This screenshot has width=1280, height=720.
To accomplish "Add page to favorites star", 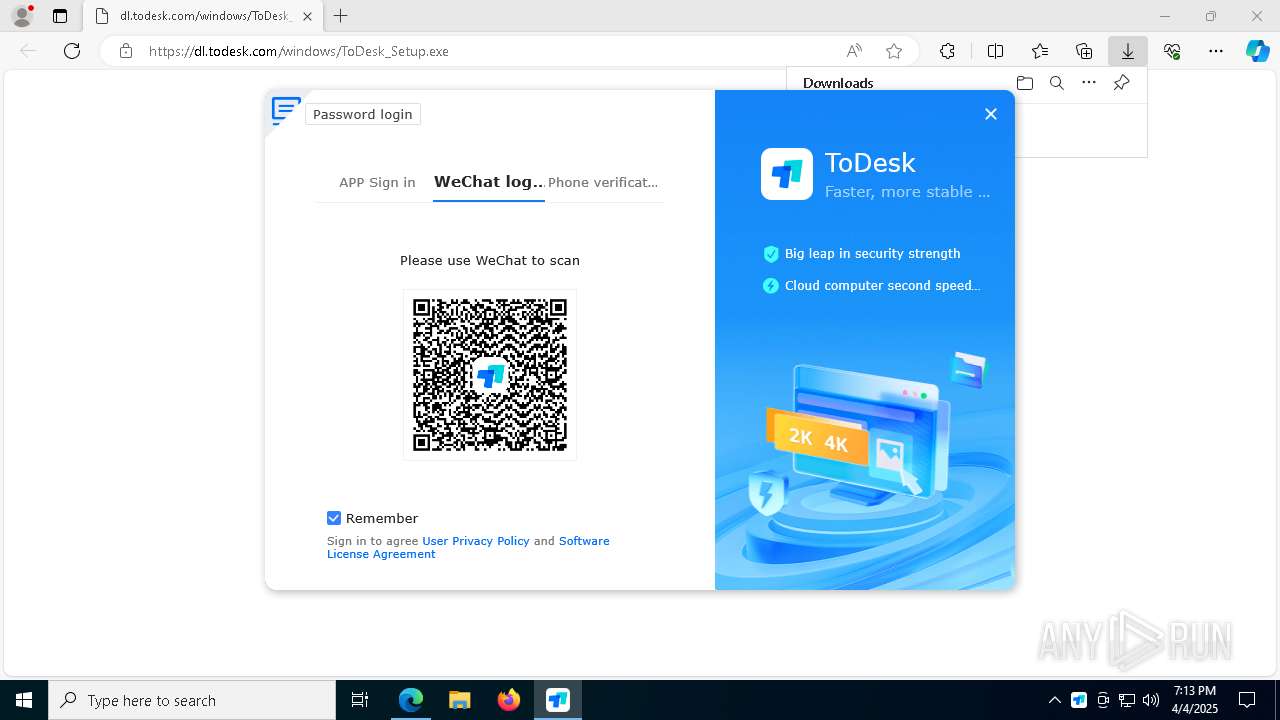I will click(894, 51).
